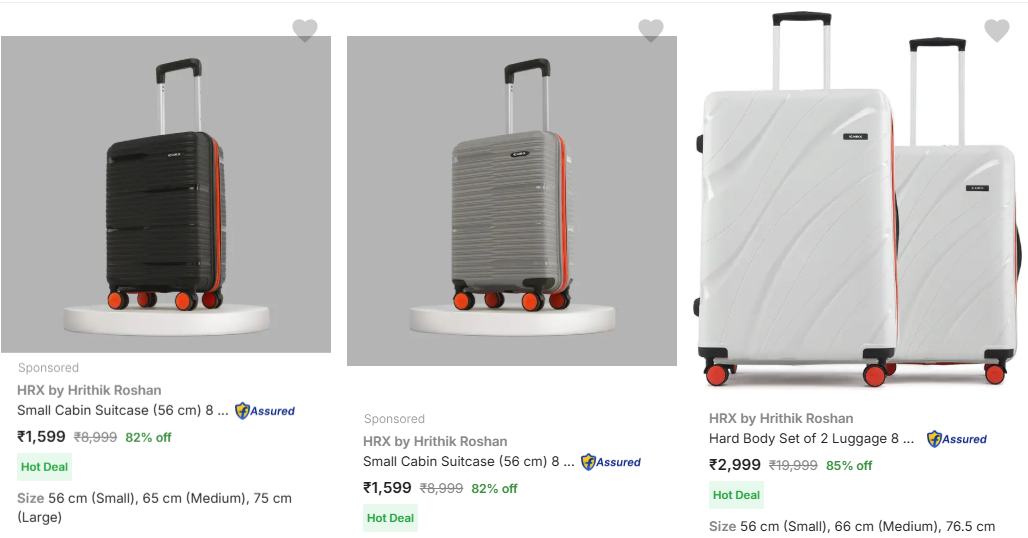The height and width of the screenshot is (538, 1028).
Task: Open the white two-piece luggage set image
Action: click(x=860, y=200)
